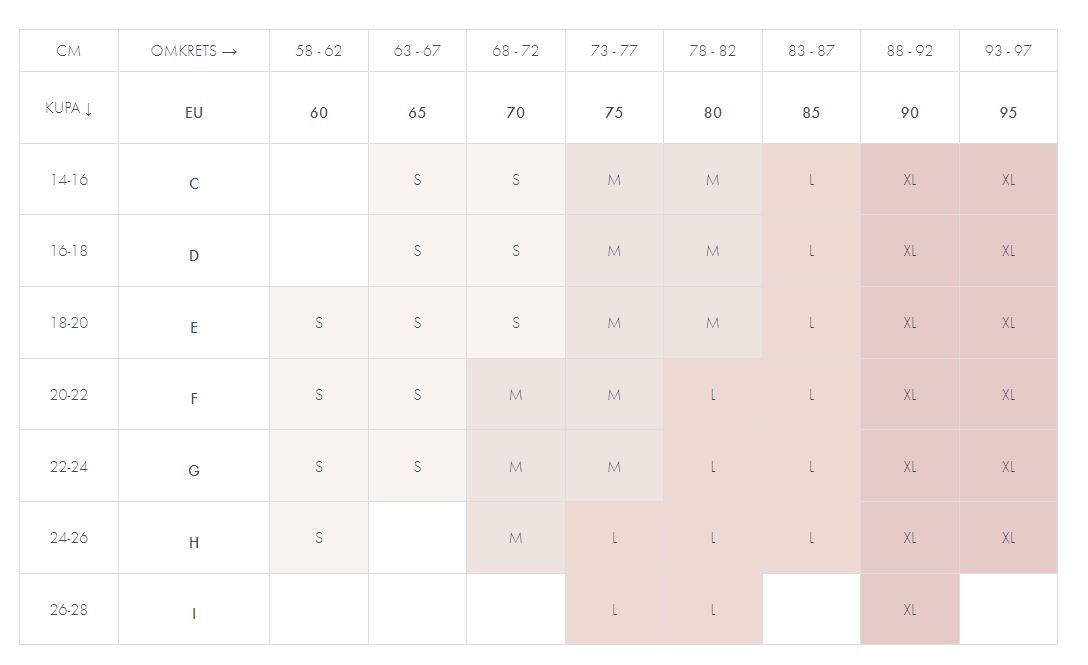Click size S for cup E, band 60
Image resolution: width=1088 pixels, height=665 pixels.
point(318,323)
